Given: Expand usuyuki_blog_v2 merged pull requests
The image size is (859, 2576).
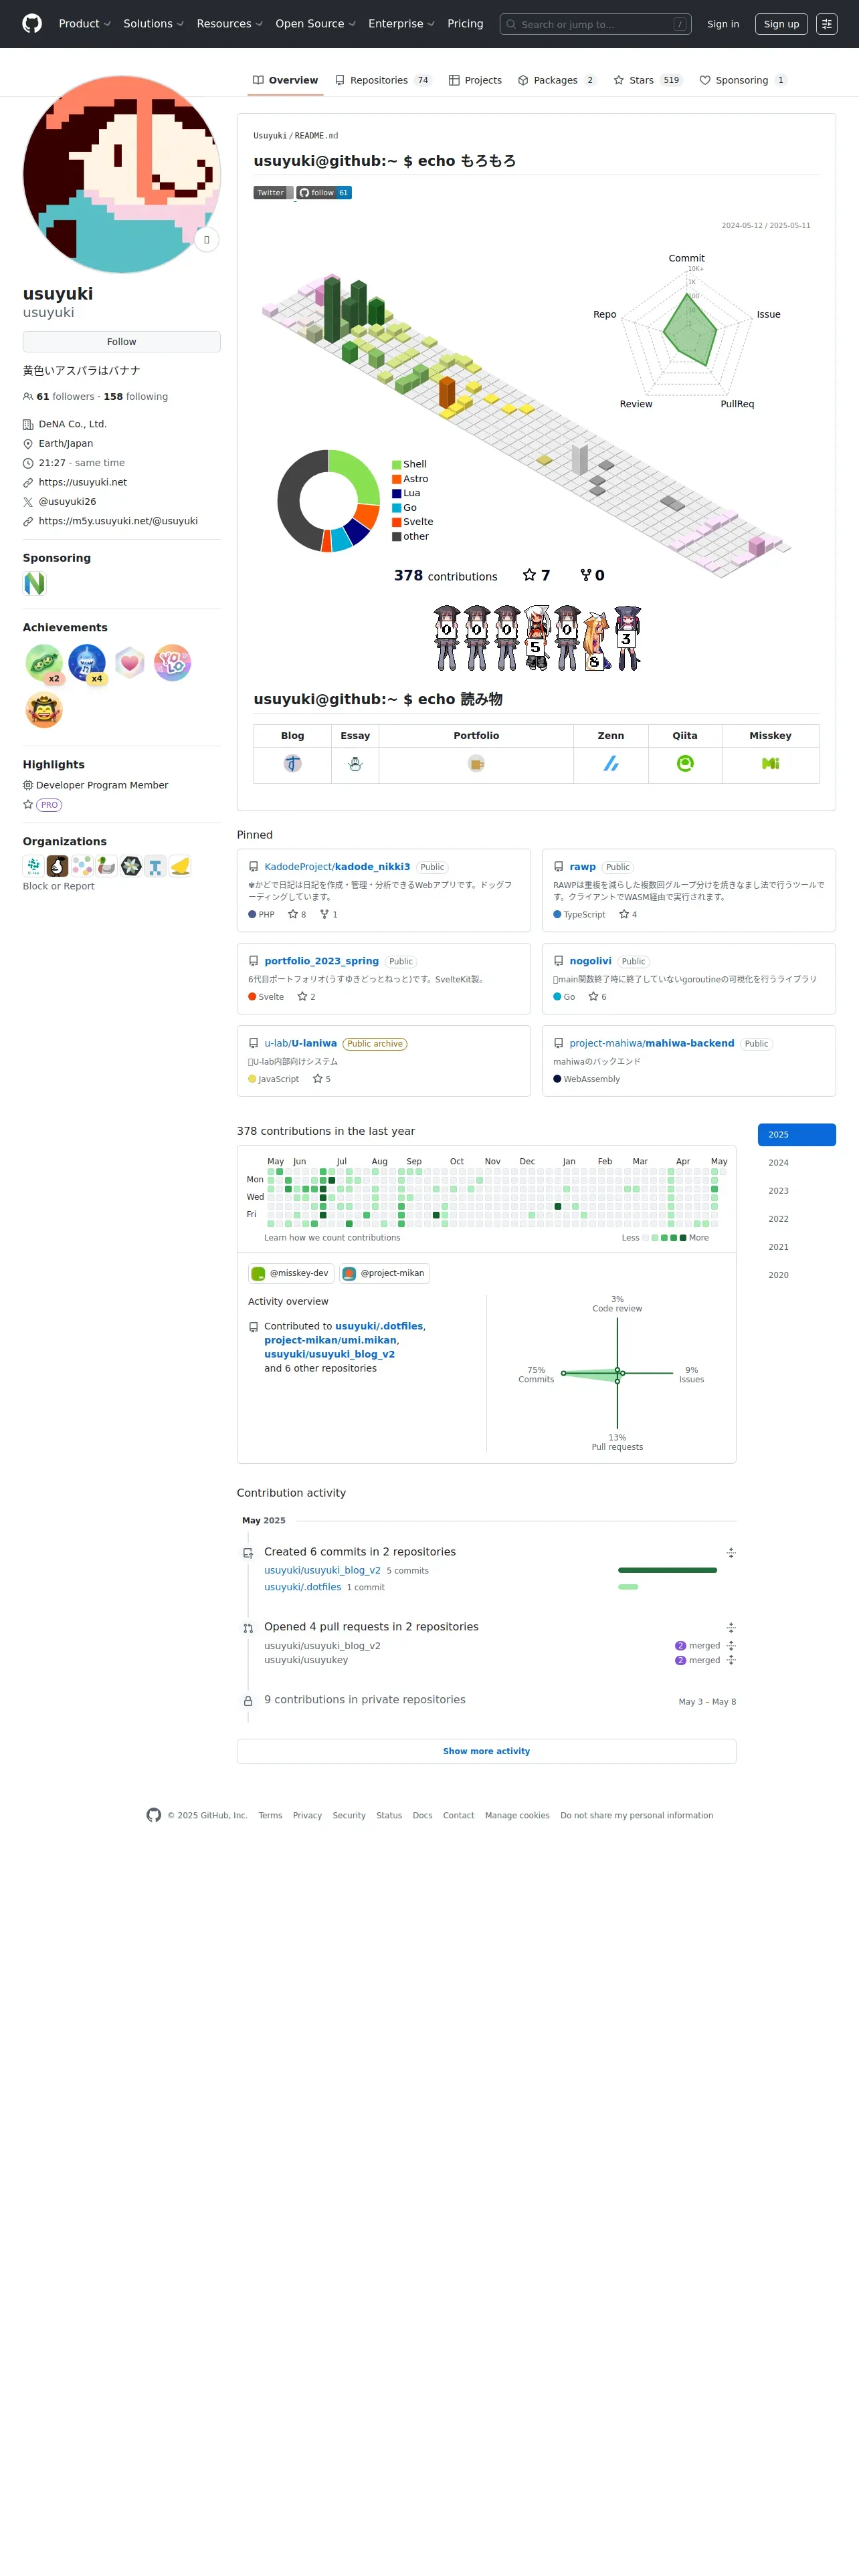Looking at the screenshot, I should pos(731,1646).
